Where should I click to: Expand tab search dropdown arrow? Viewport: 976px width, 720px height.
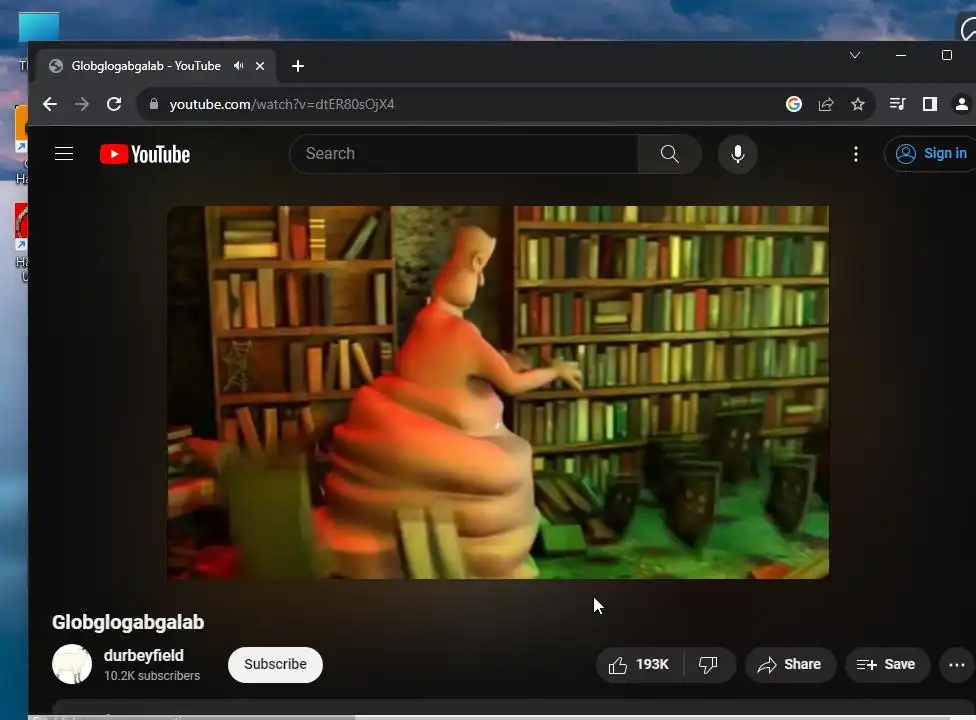855,55
